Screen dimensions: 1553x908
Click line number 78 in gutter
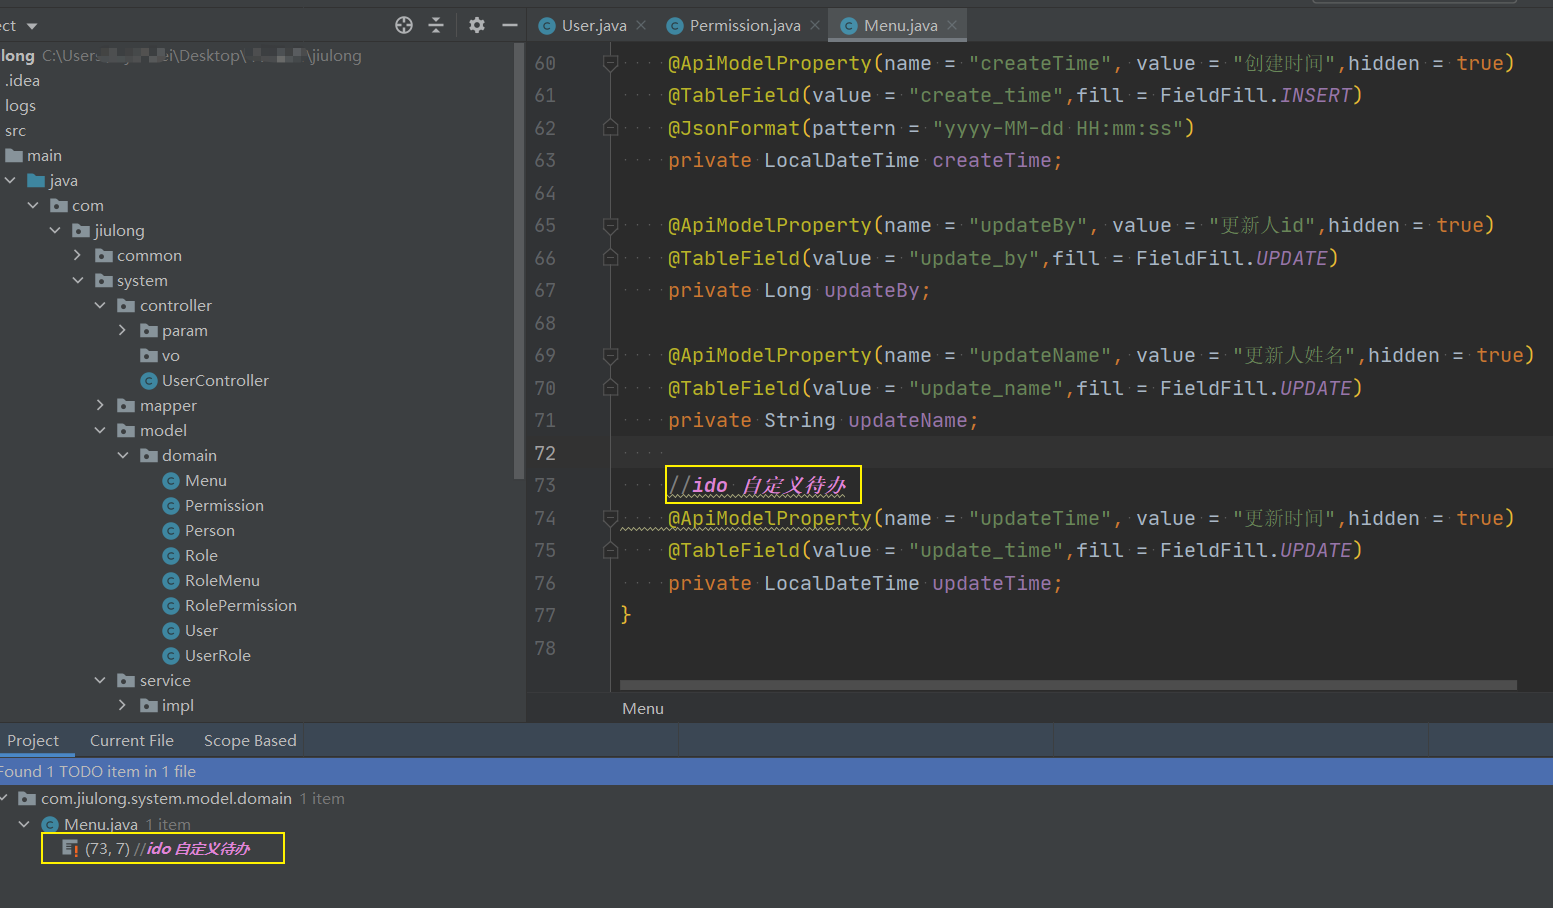coord(545,648)
